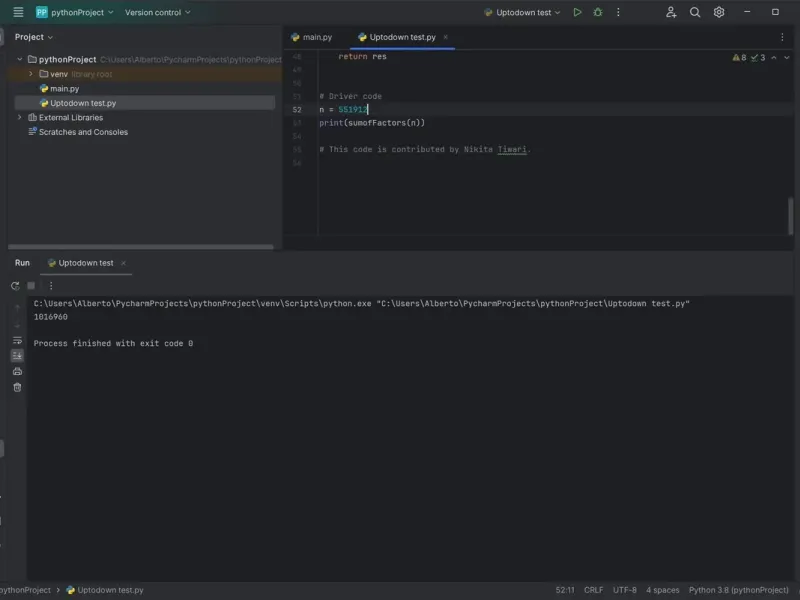Click the Print icon in Run panel
The height and width of the screenshot is (600, 800).
click(x=17, y=371)
